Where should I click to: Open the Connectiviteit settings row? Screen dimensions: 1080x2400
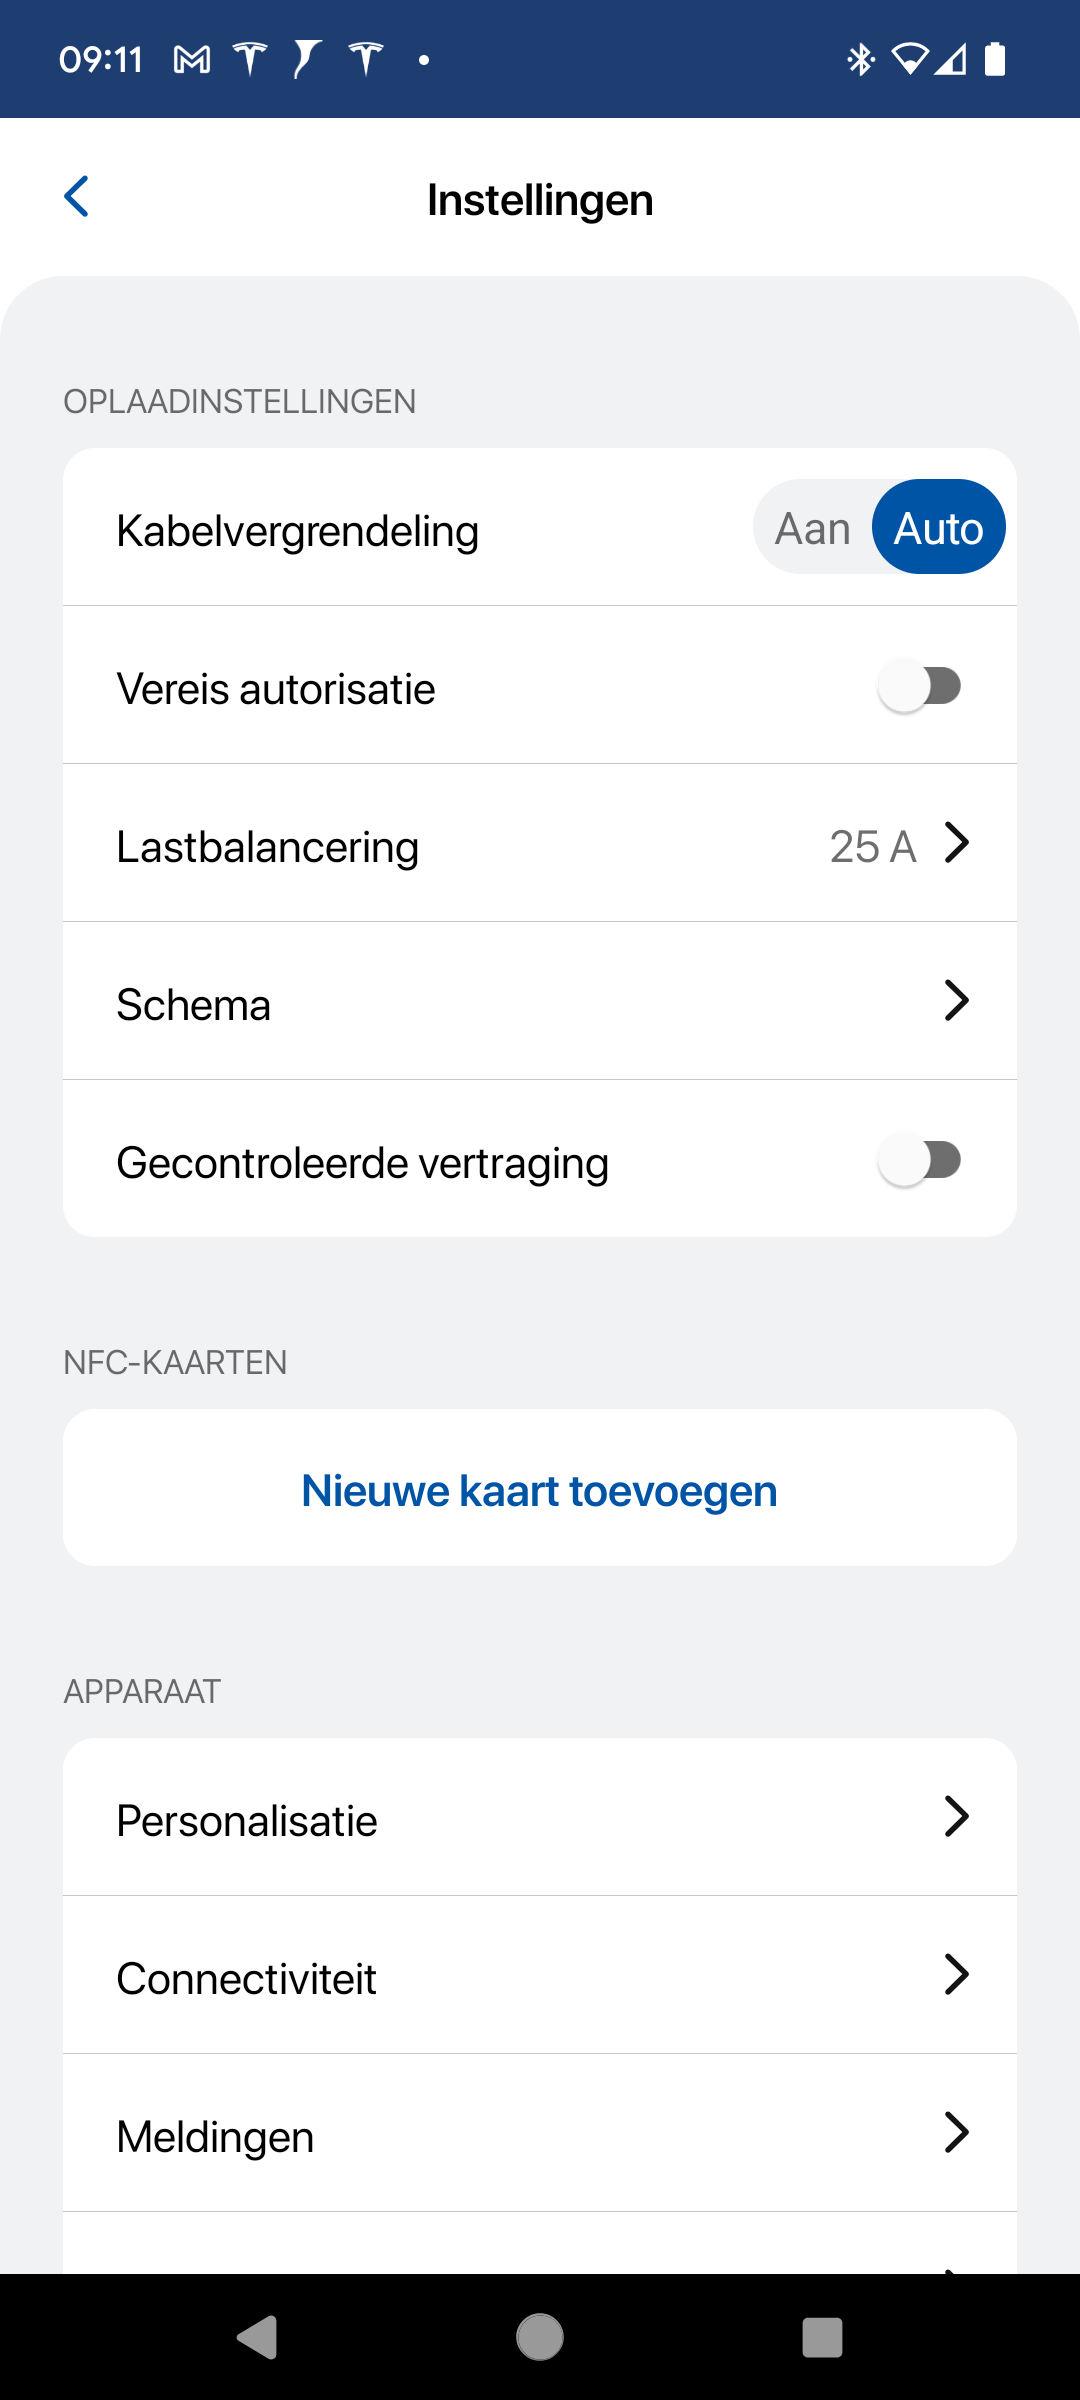[x=540, y=1976]
